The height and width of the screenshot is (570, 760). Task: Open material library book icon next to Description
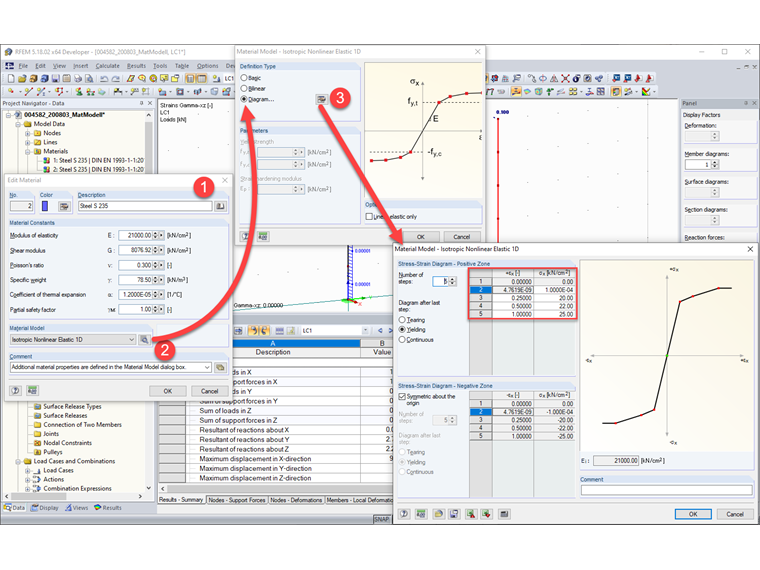pyautogui.click(x=221, y=206)
